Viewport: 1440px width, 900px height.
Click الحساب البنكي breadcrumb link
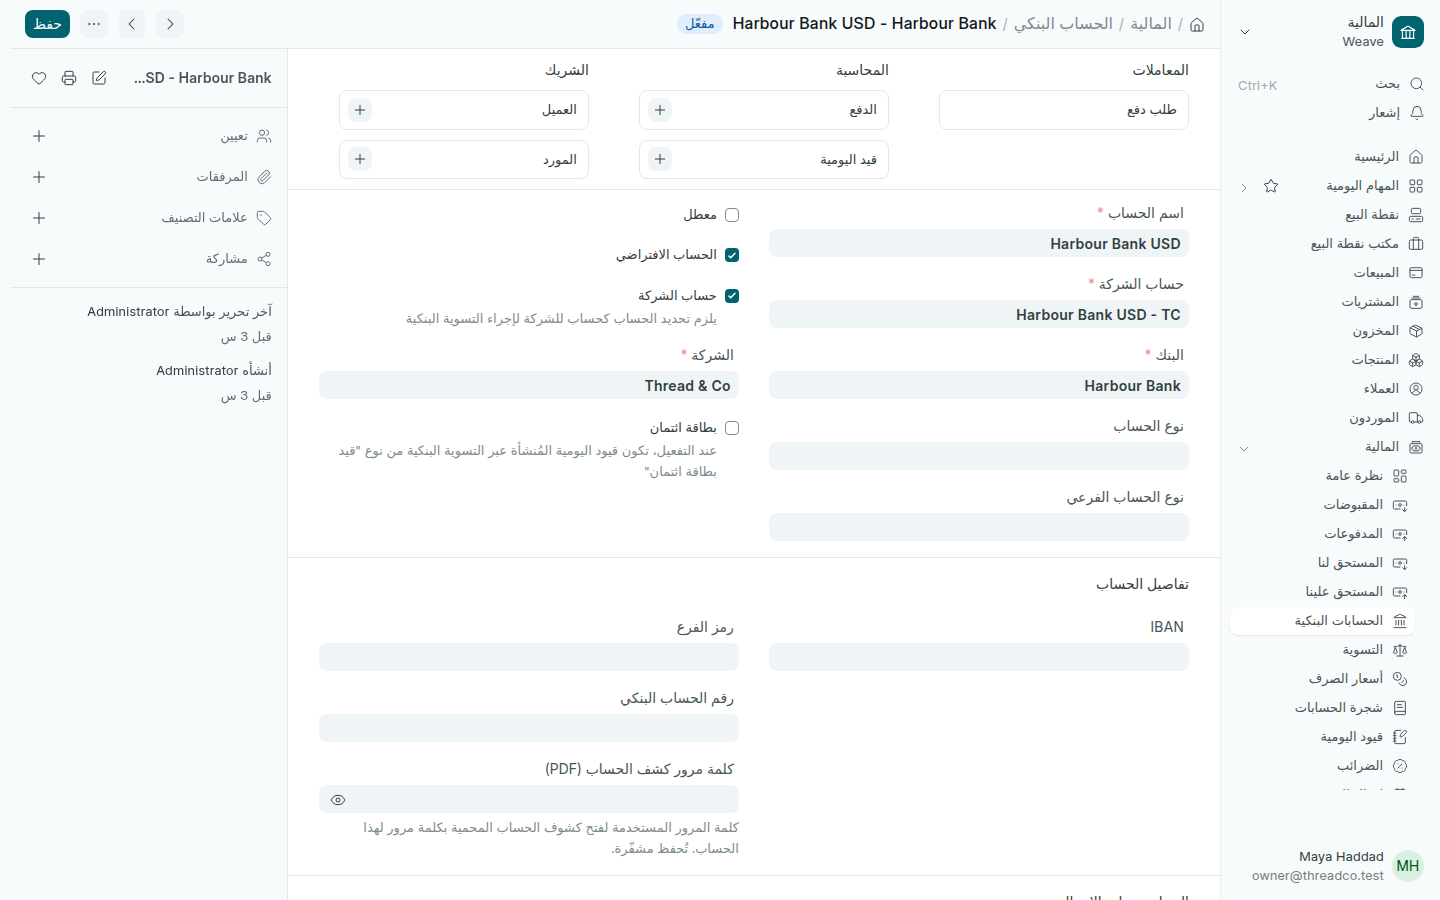coord(1063,24)
